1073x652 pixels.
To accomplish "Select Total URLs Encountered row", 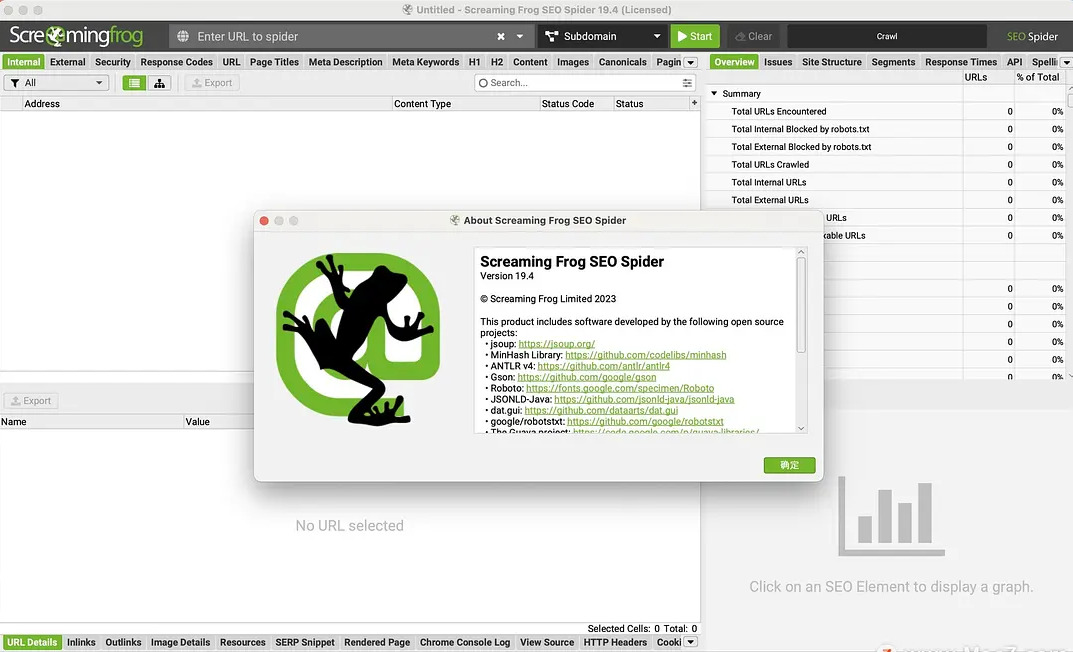I will (x=885, y=112).
